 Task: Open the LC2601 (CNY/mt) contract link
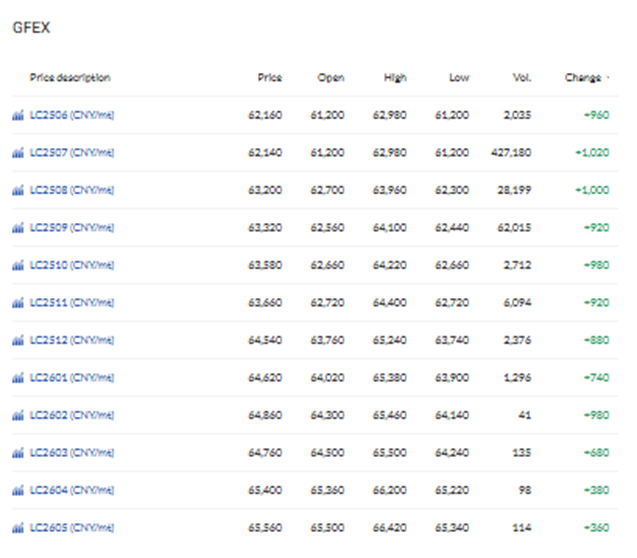pos(72,377)
